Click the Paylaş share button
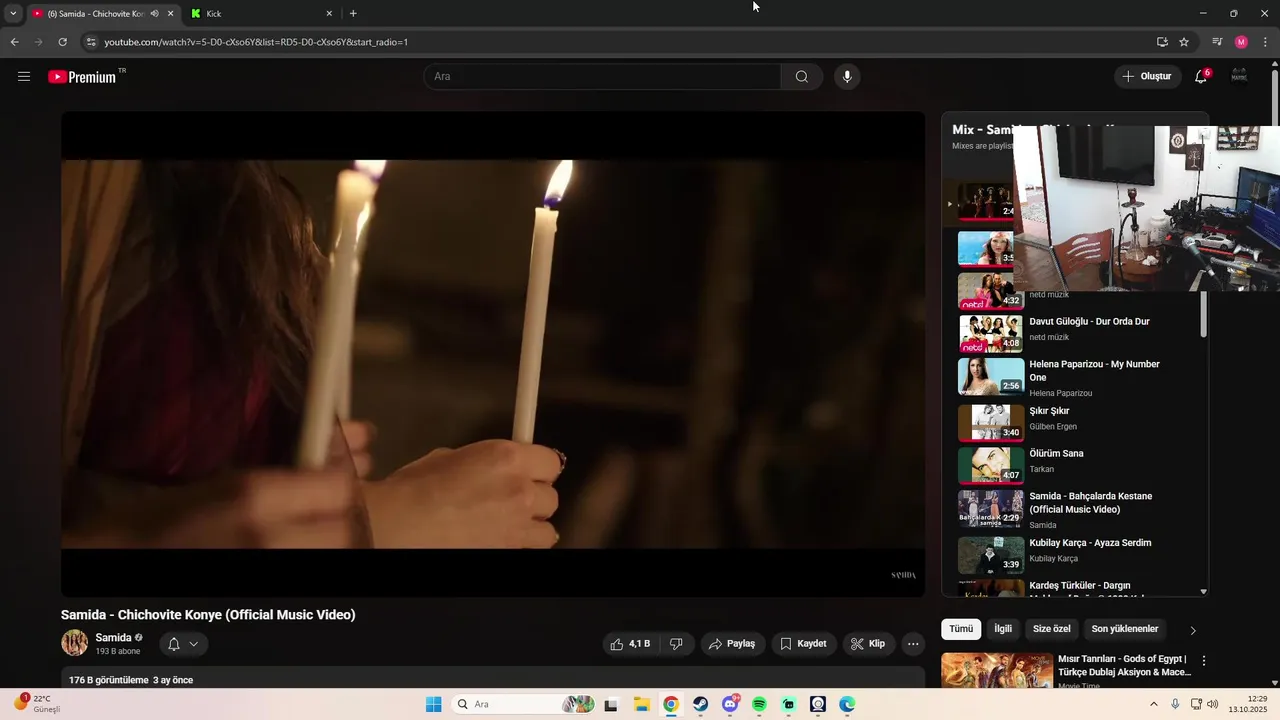 tap(732, 644)
